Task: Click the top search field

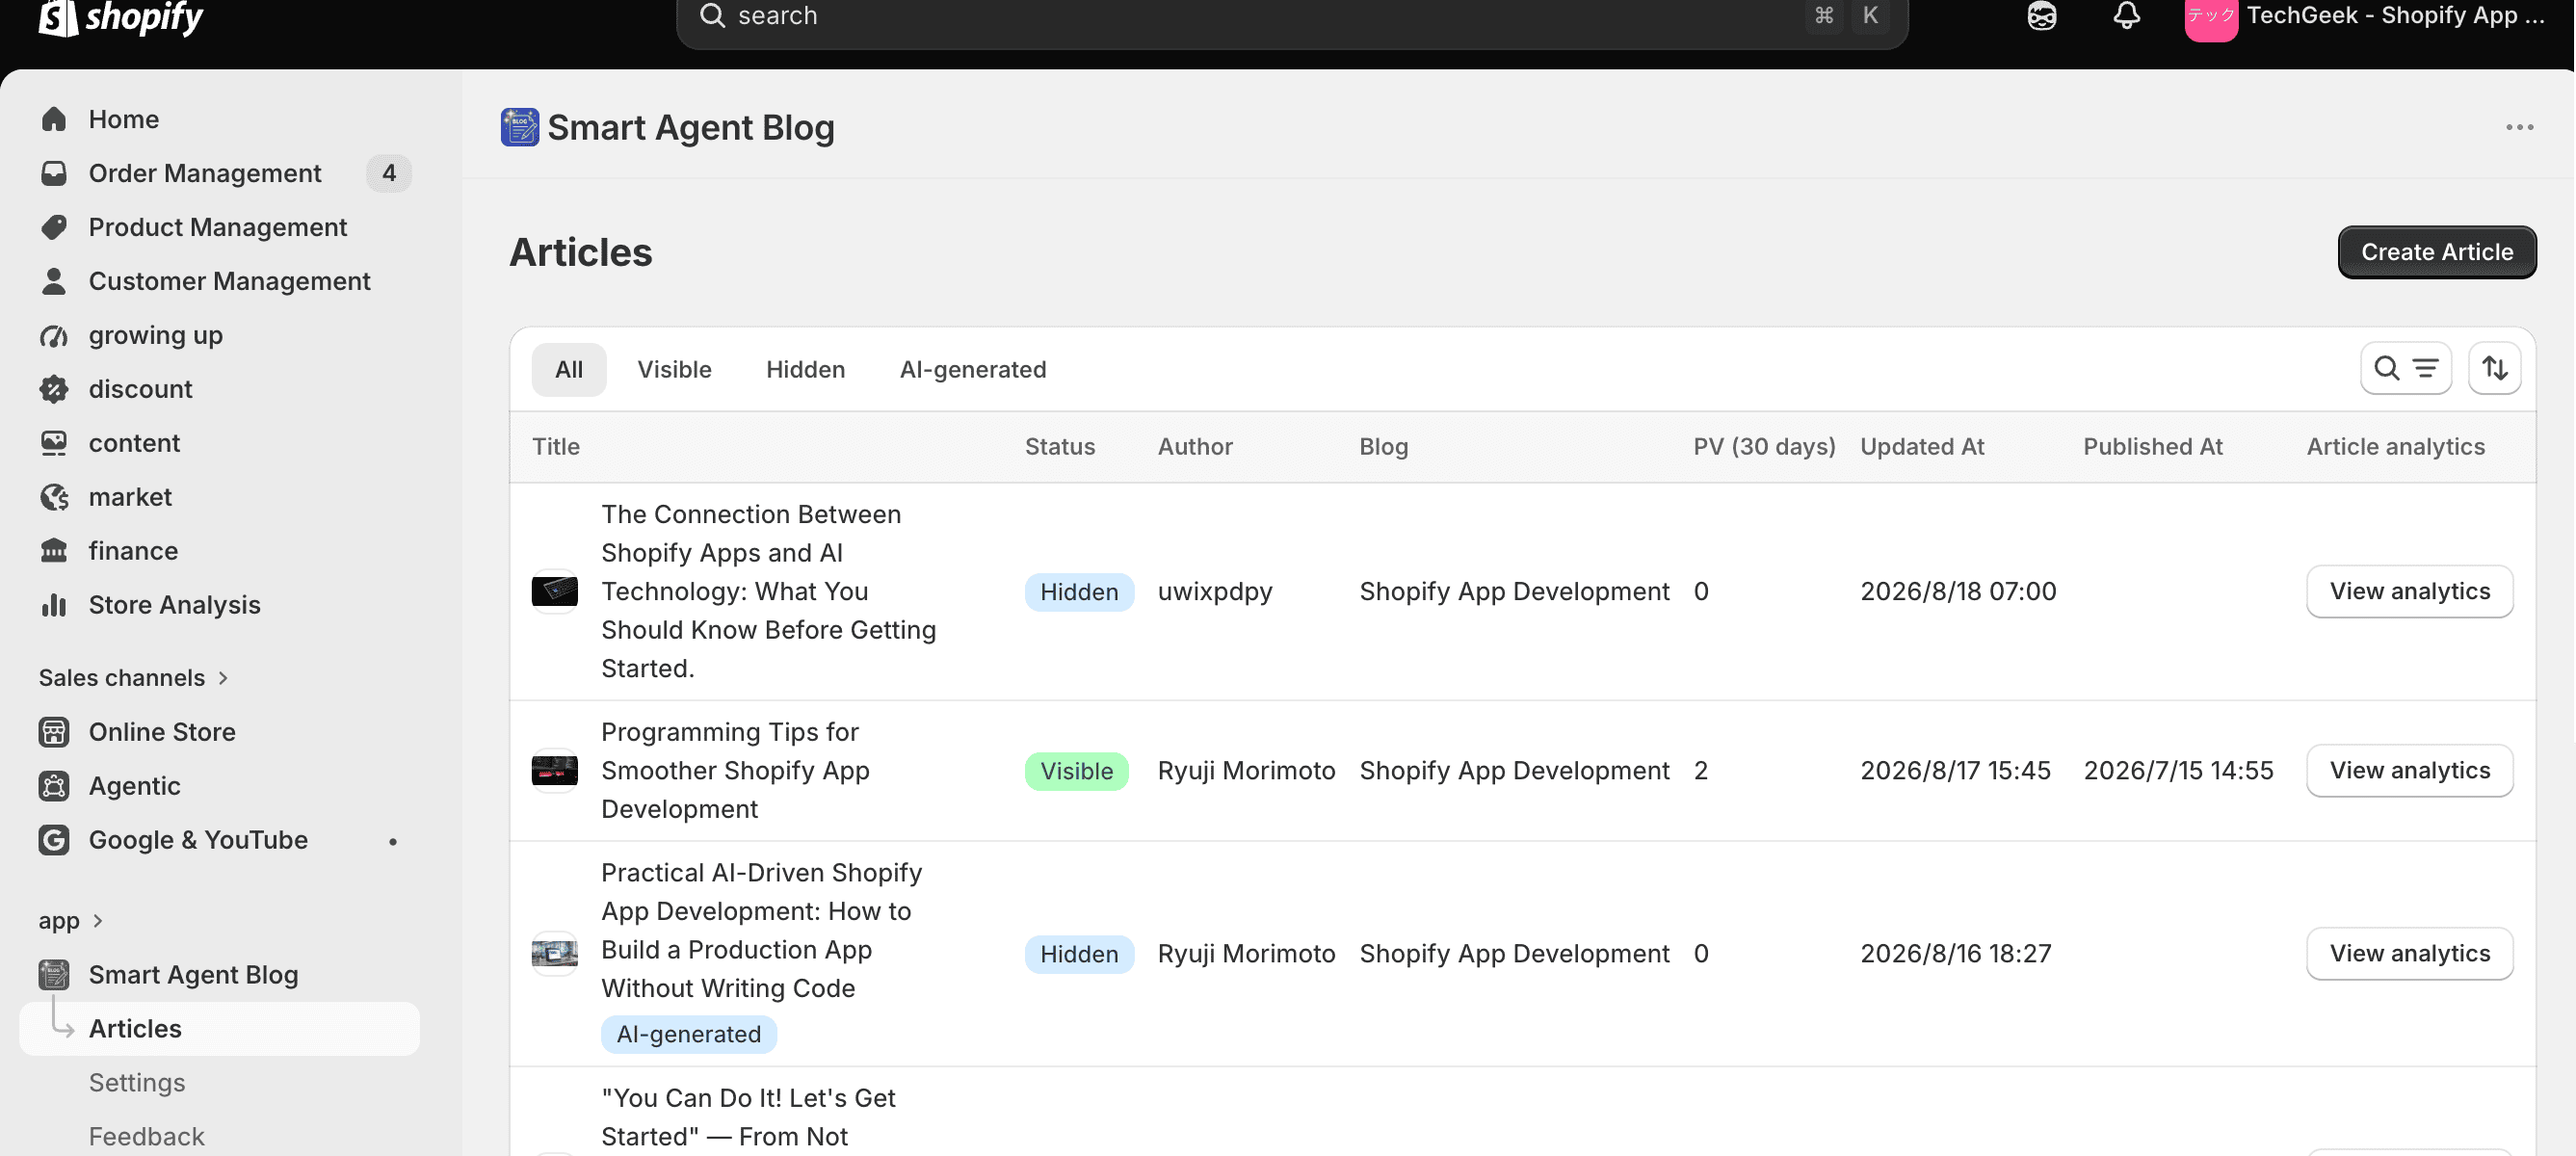Action: pos(1292,17)
